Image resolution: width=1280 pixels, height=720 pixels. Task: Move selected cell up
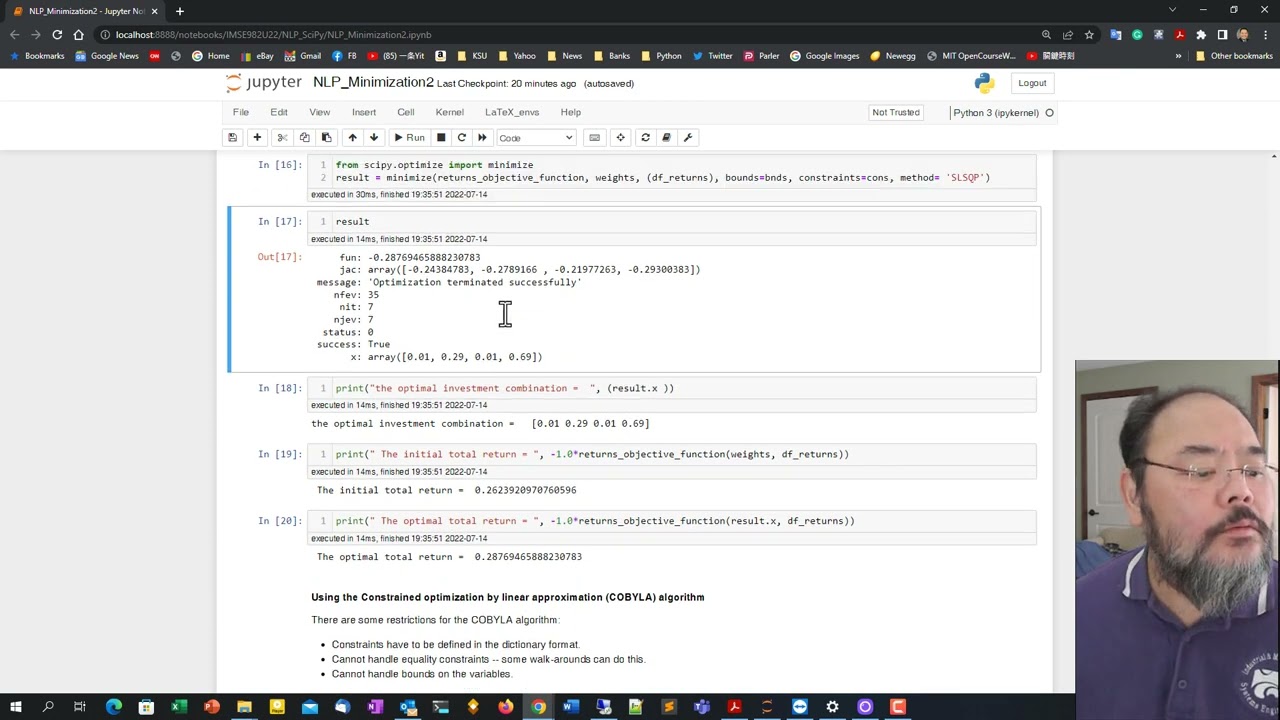(352, 138)
